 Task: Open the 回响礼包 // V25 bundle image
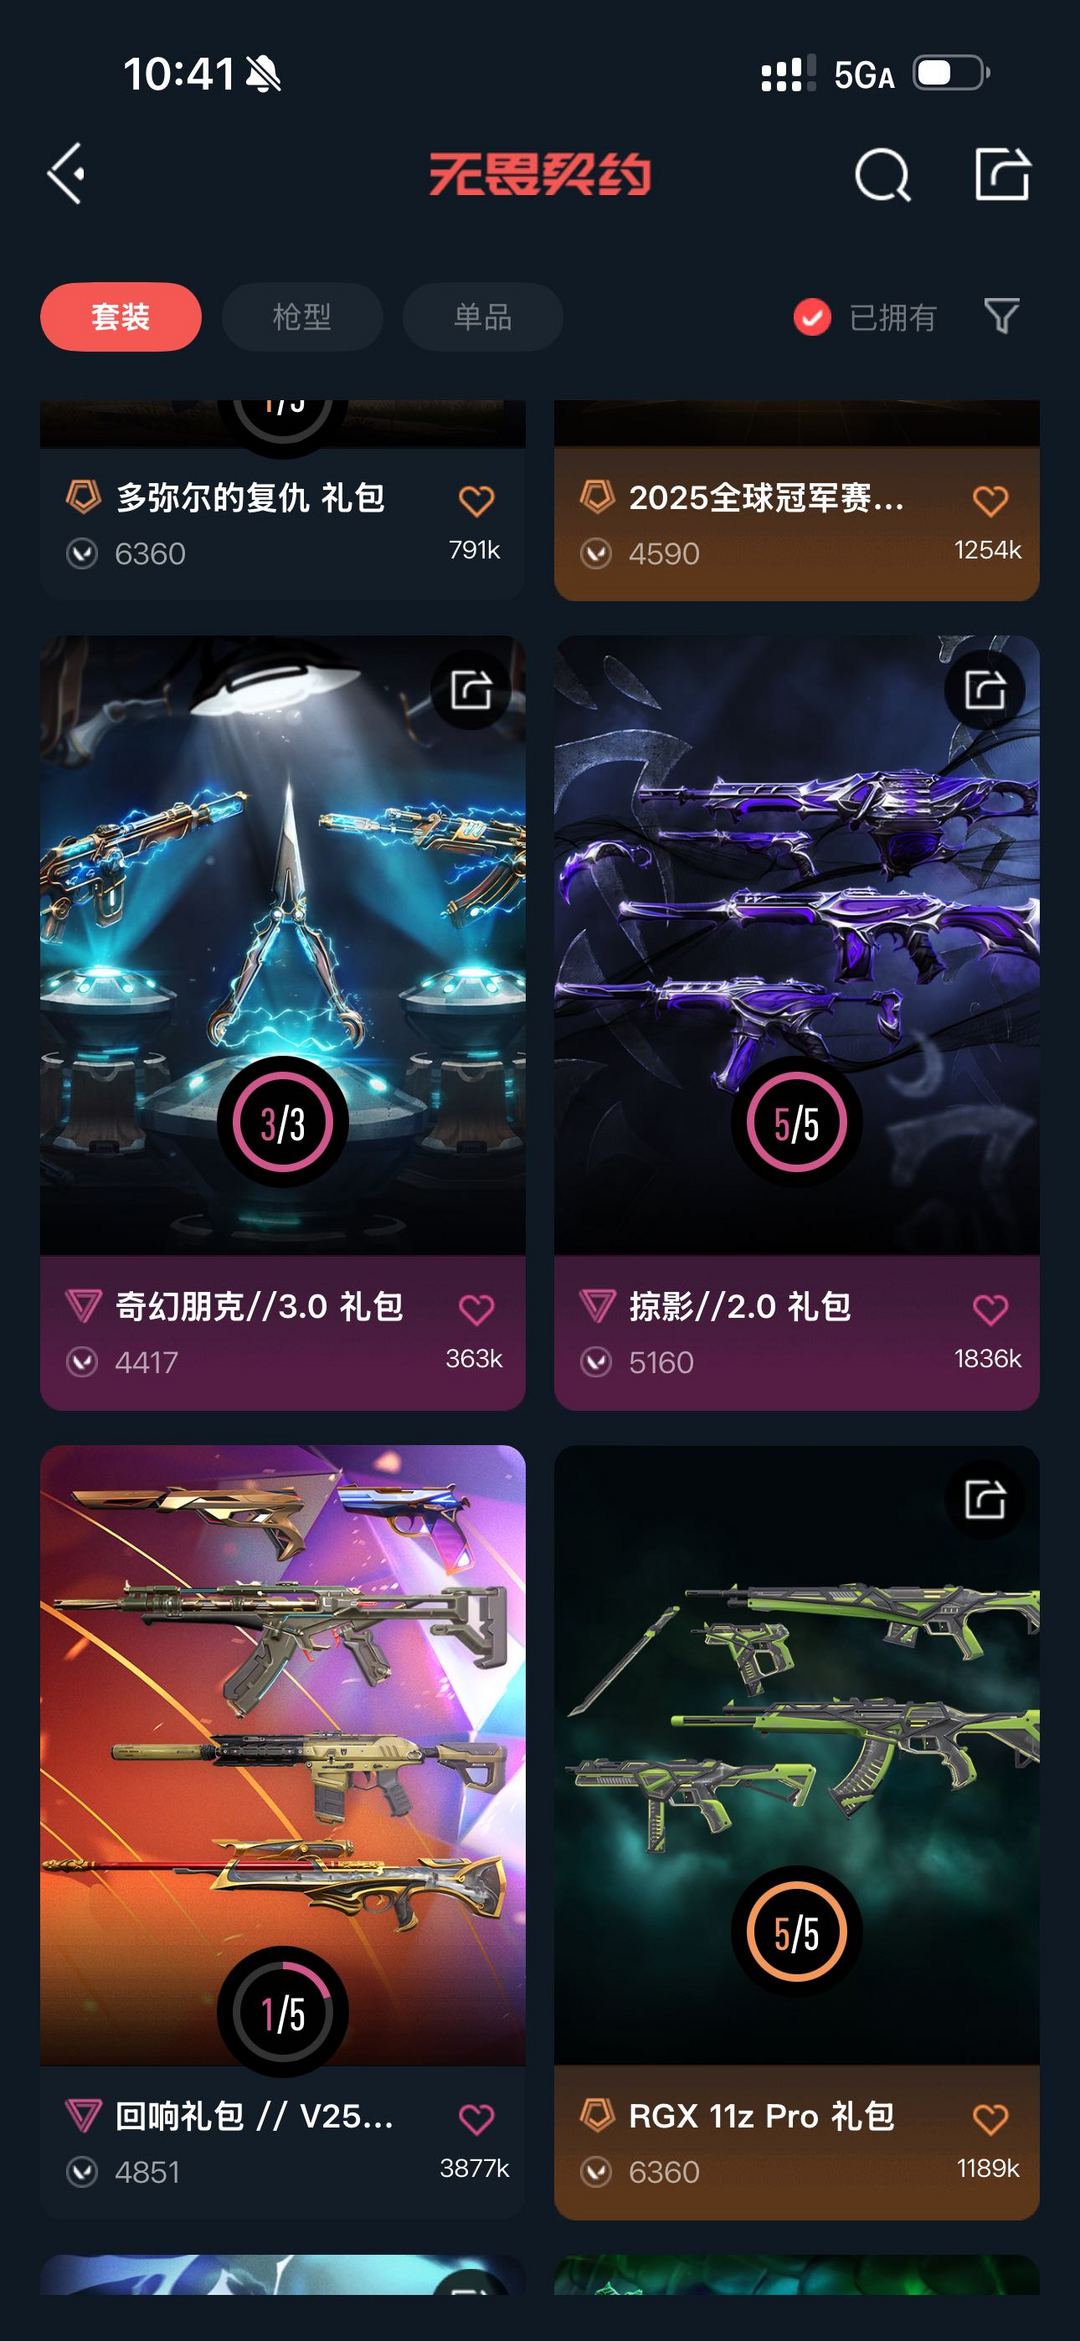(x=283, y=1755)
